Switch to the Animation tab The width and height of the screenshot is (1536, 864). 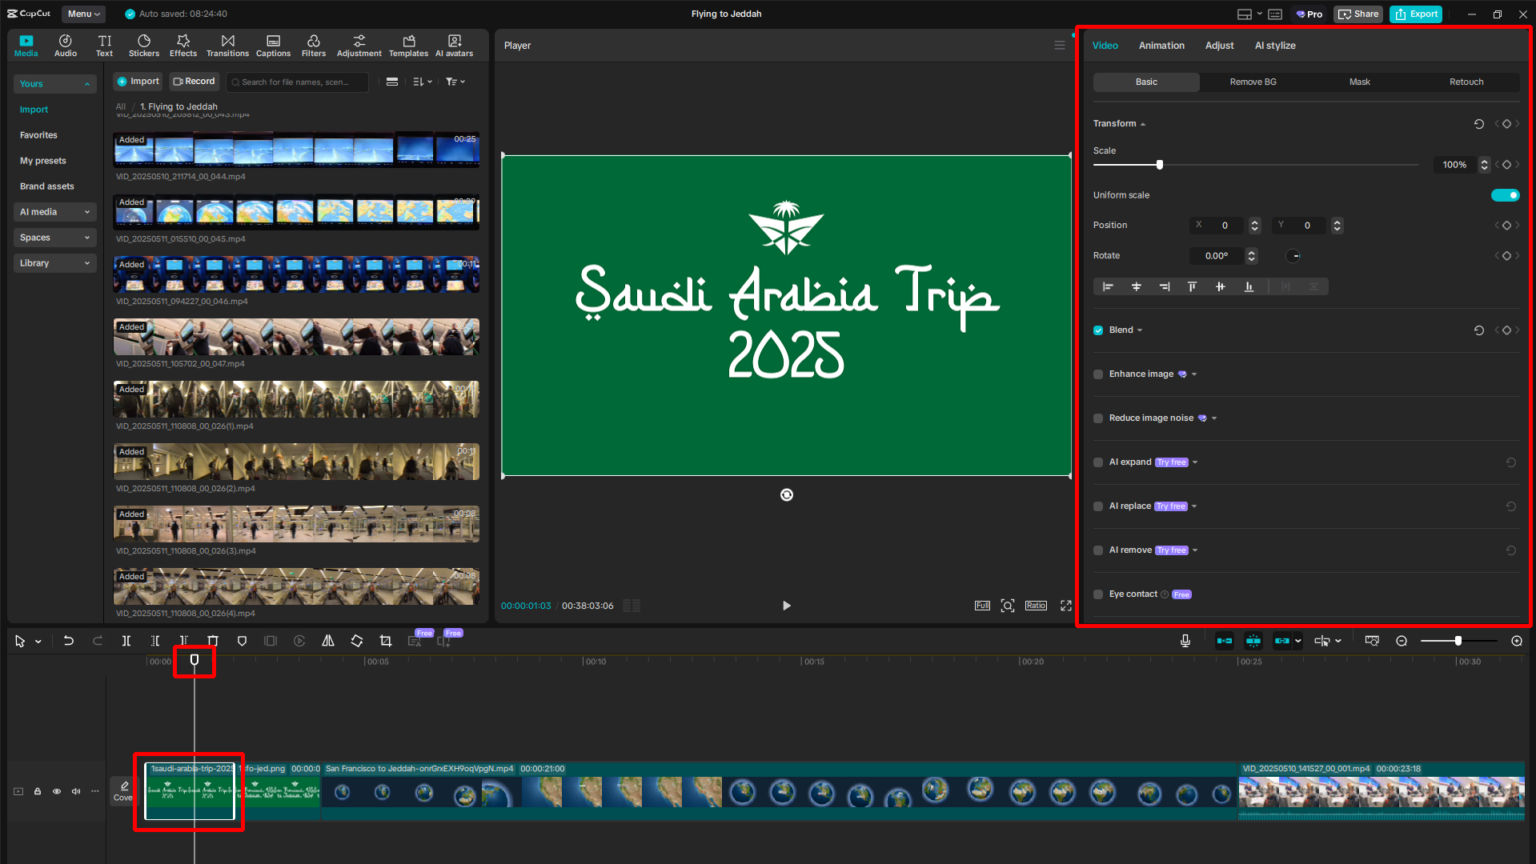pyautogui.click(x=1161, y=45)
